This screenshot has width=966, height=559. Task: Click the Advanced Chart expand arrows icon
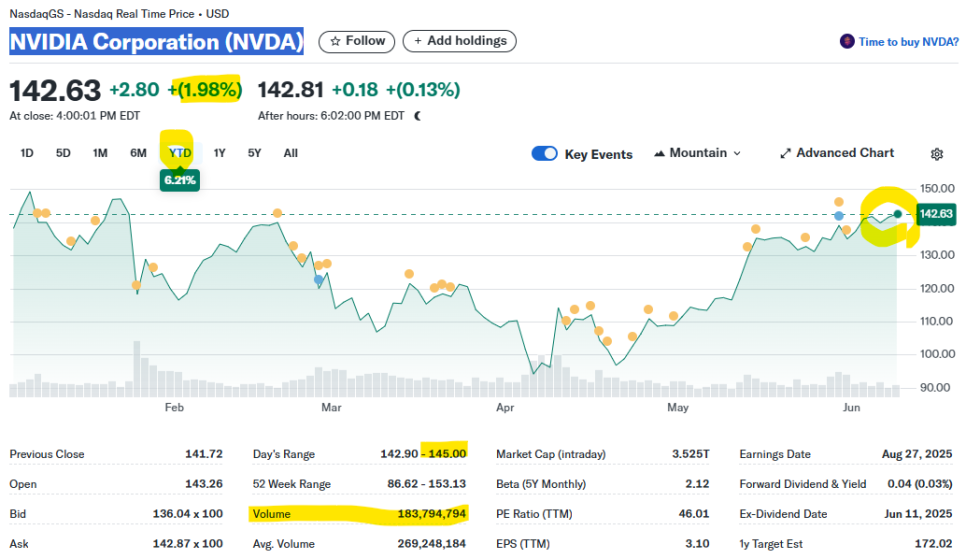785,153
